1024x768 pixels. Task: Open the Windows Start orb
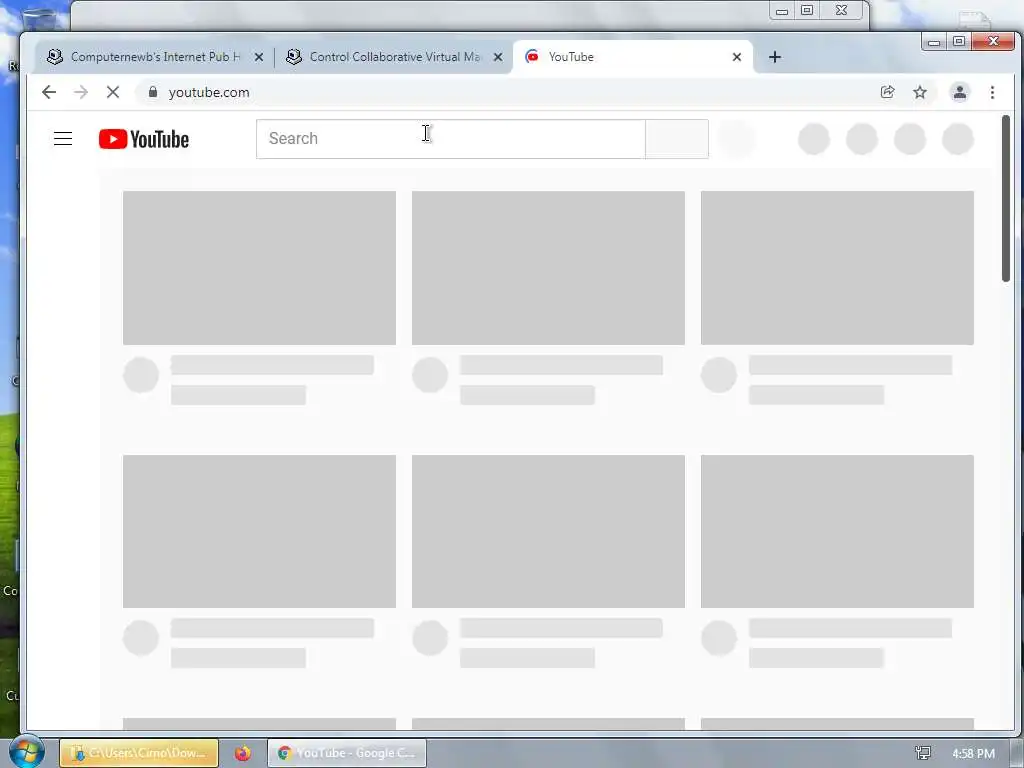point(26,752)
